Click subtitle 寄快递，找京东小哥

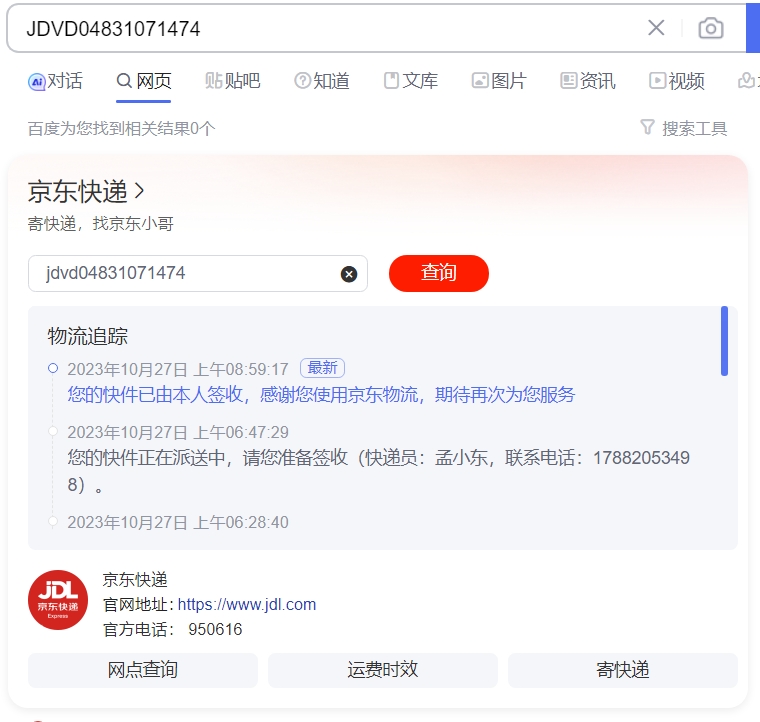coord(100,223)
